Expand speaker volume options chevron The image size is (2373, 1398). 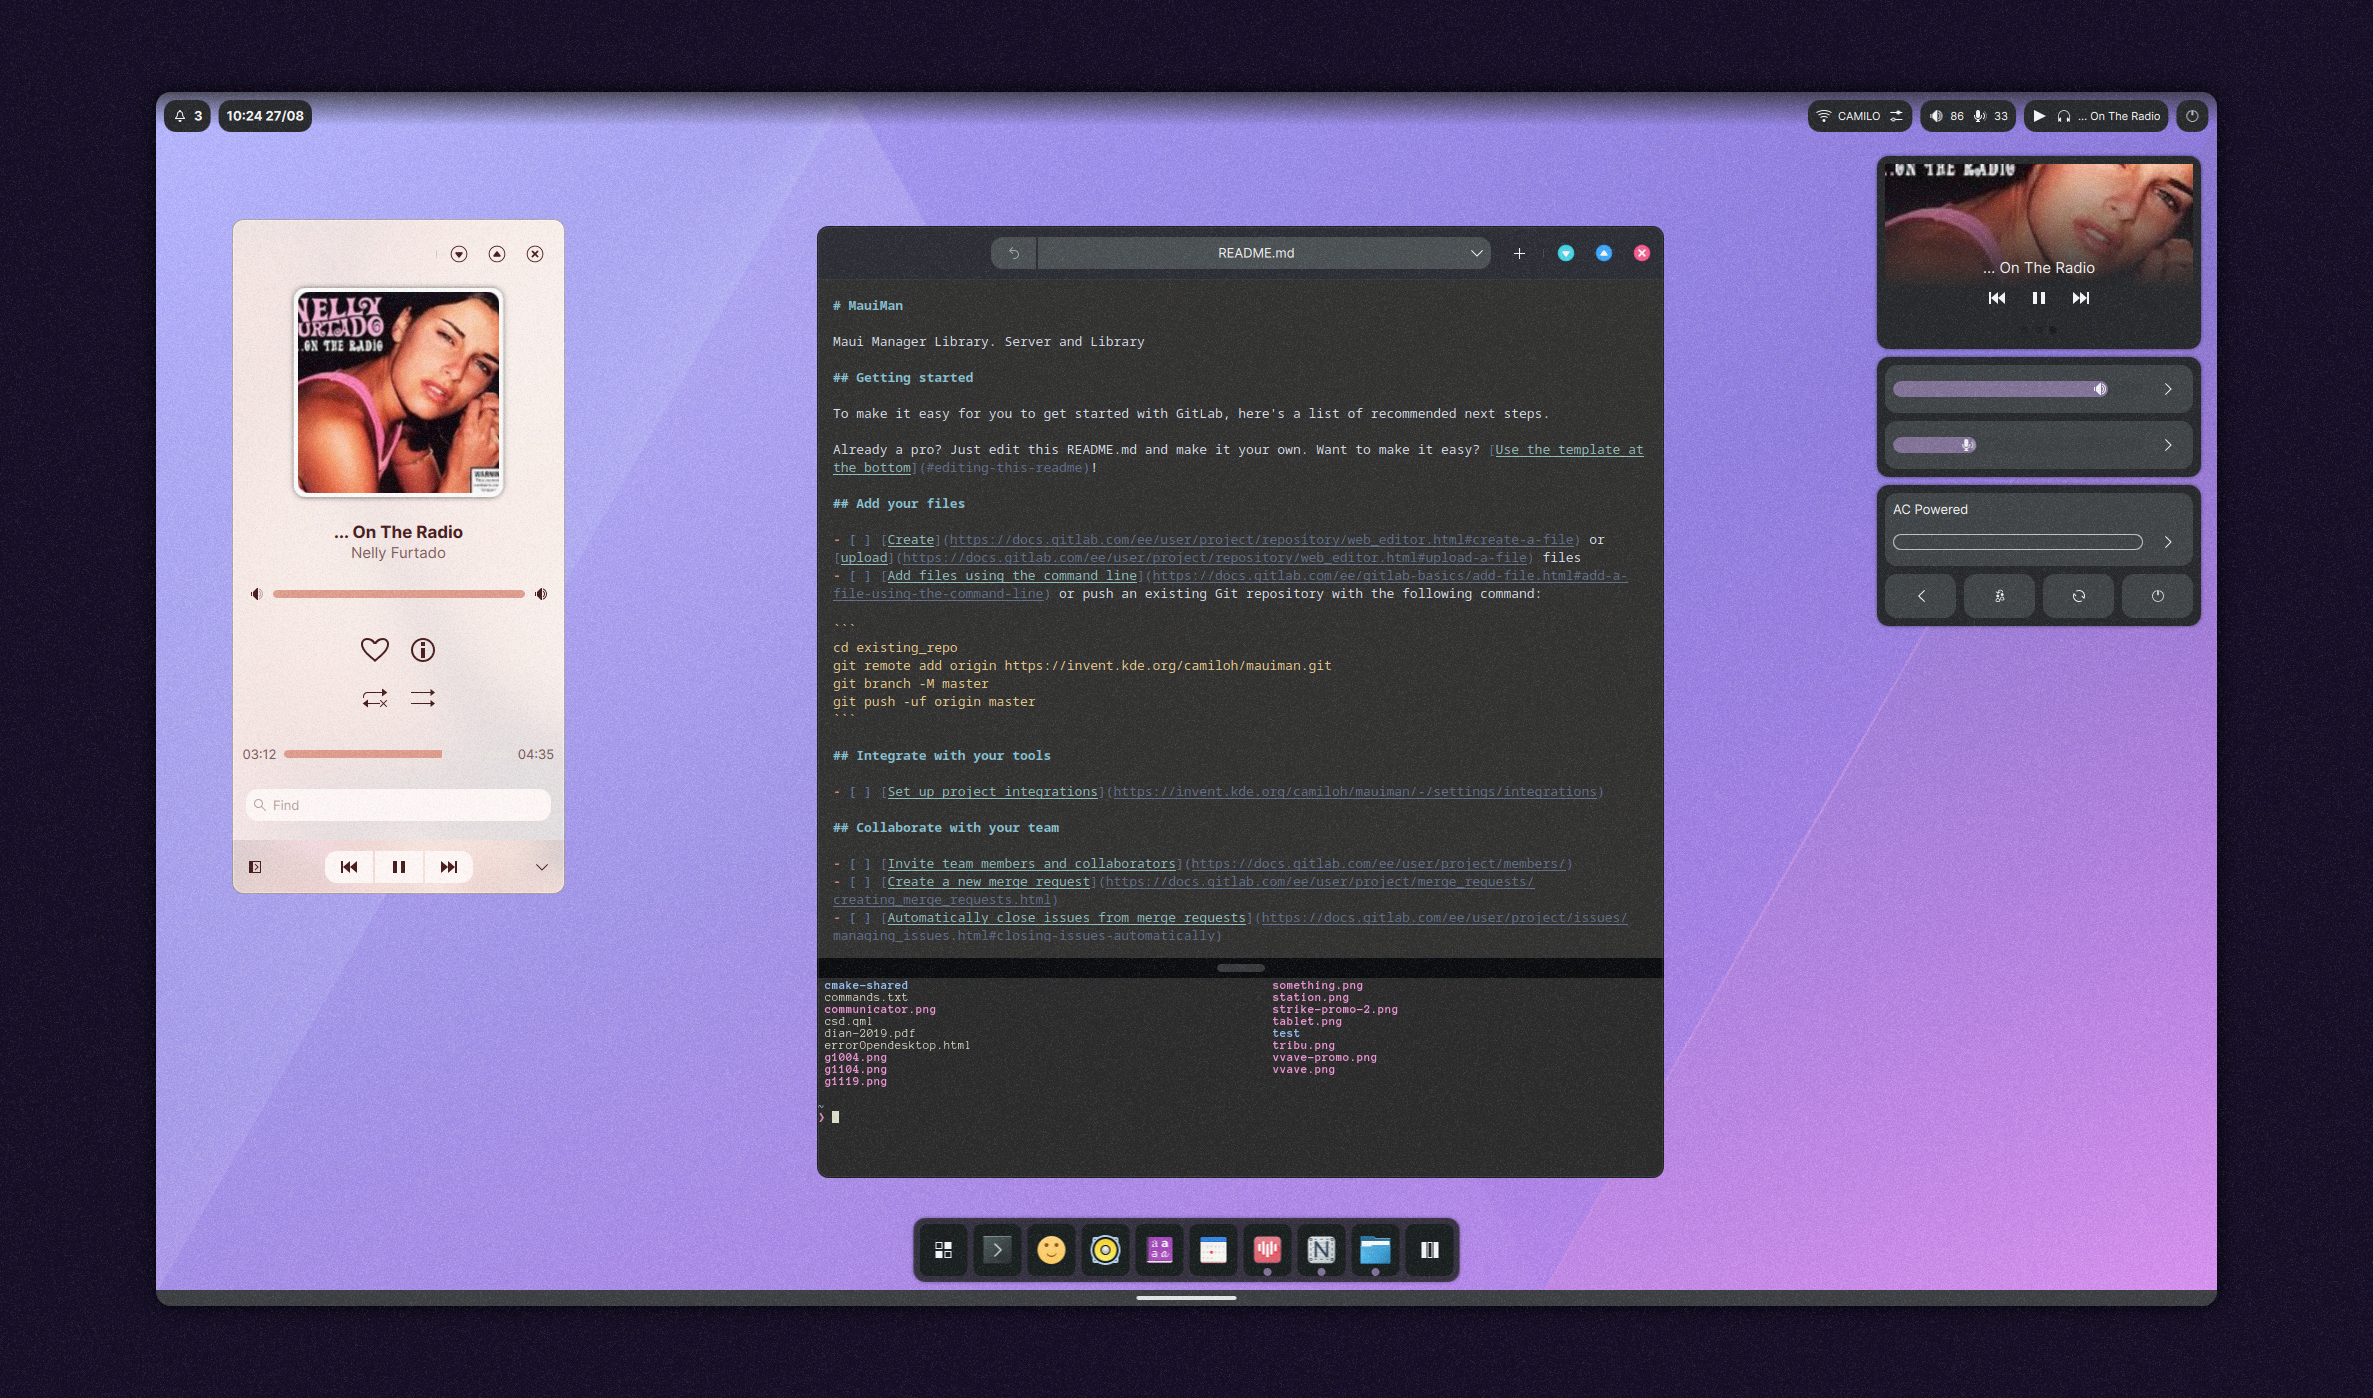pyautogui.click(x=2168, y=389)
